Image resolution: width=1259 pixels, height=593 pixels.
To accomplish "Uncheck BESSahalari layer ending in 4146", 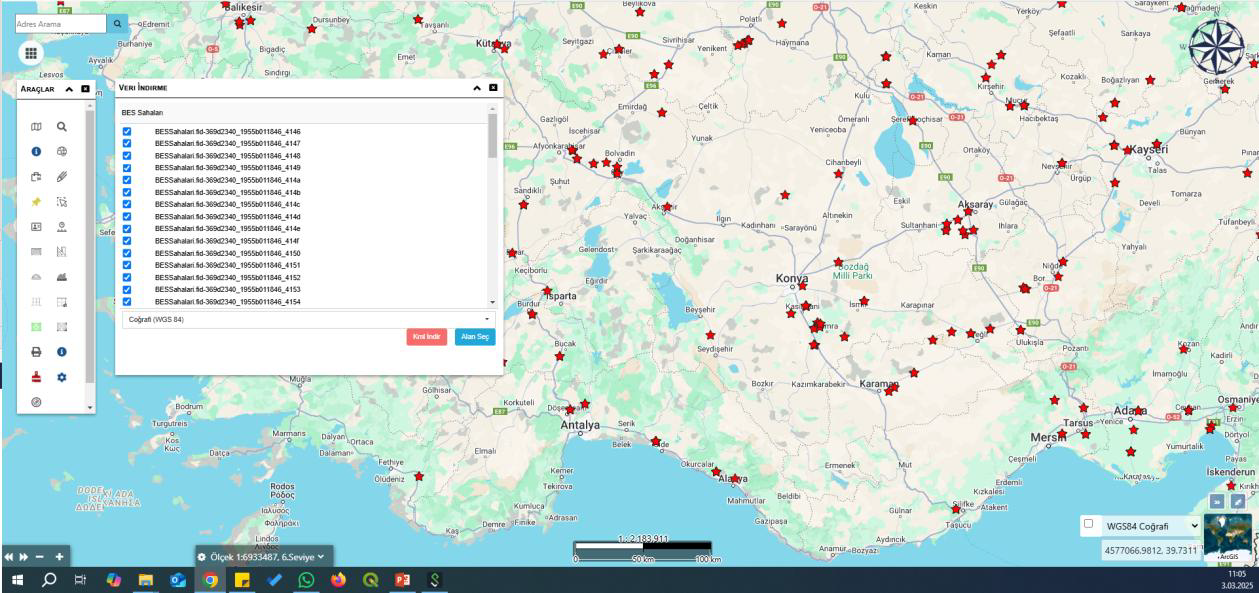I will [127, 132].
